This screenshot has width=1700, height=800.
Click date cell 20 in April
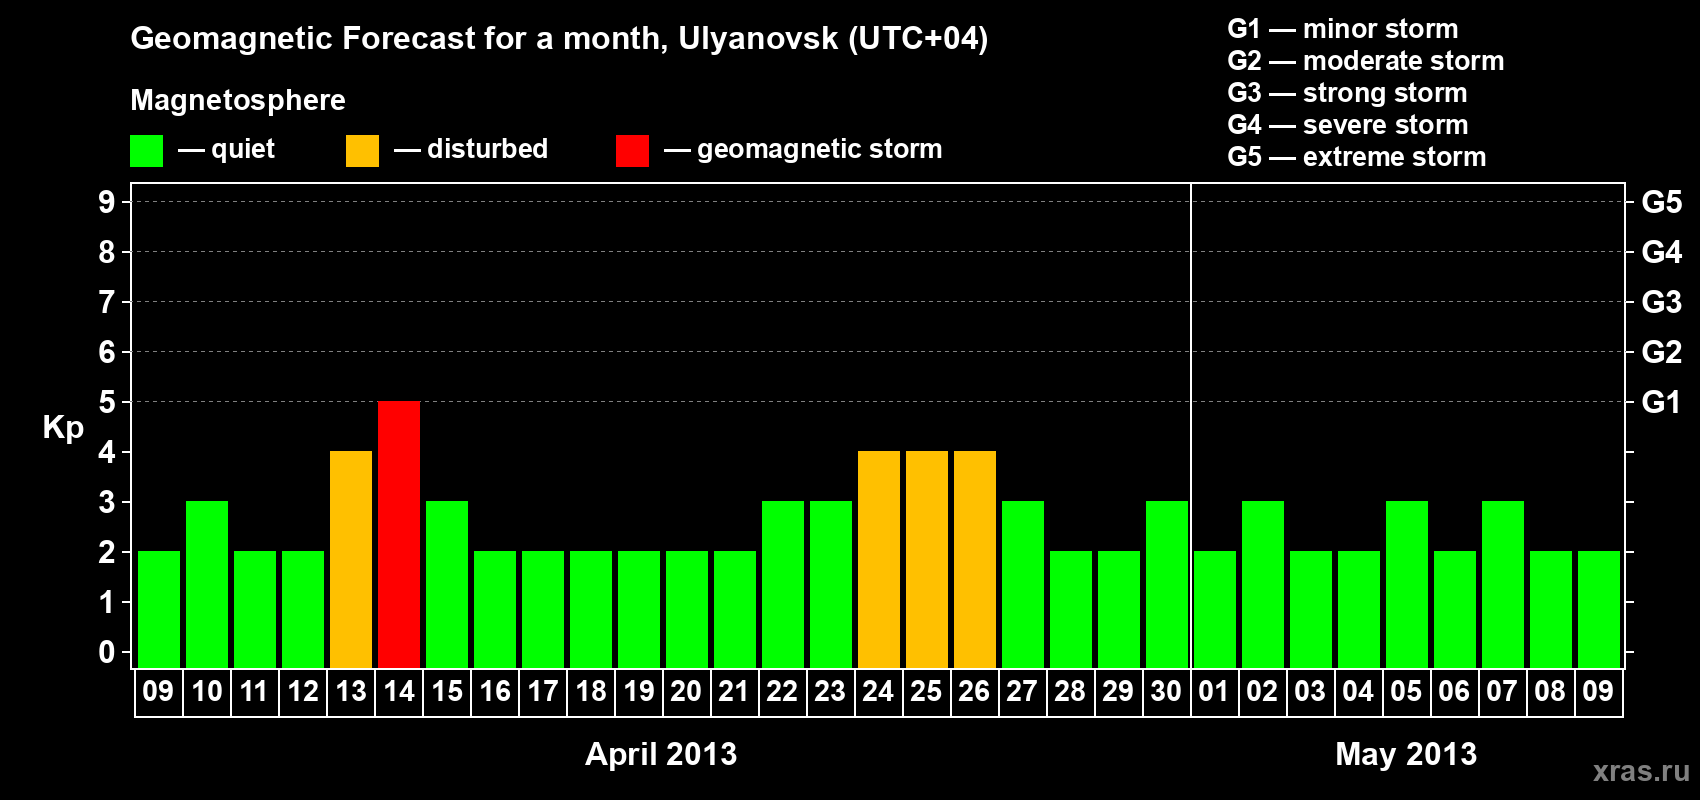click(x=686, y=692)
